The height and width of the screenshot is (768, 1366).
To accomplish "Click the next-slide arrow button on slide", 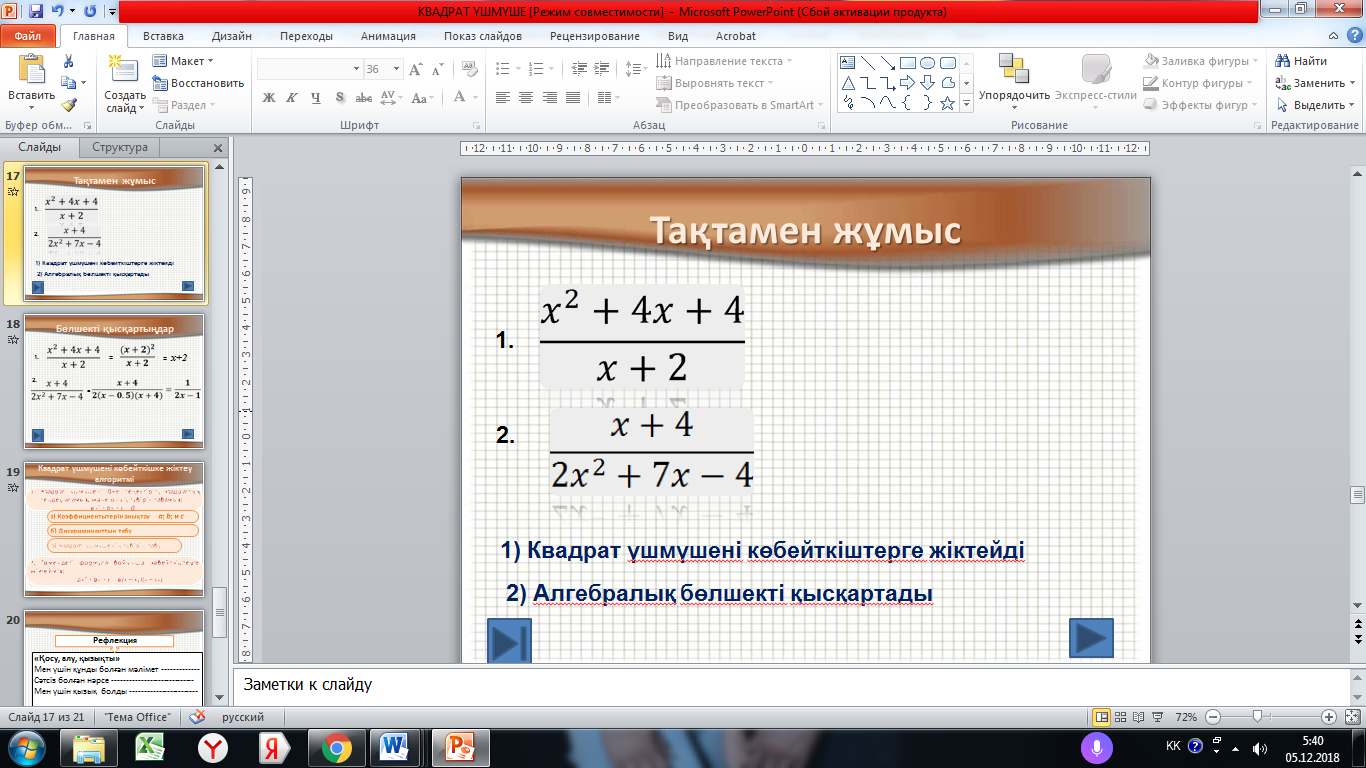I will pyautogui.click(x=1090, y=638).
